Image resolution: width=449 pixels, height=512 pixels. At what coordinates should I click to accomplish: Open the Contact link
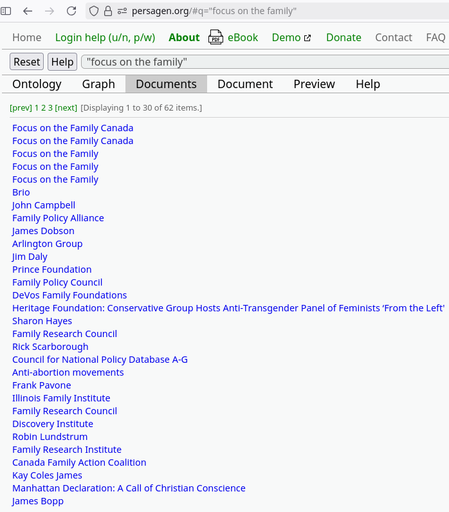[394, 37]
